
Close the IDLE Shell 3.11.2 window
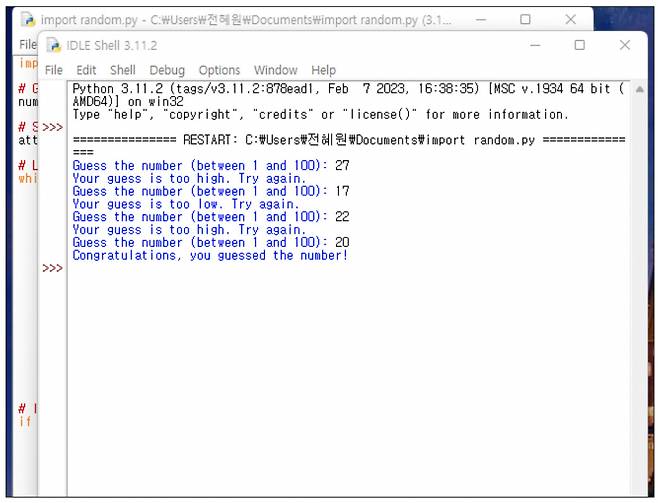tap(625, 45)
